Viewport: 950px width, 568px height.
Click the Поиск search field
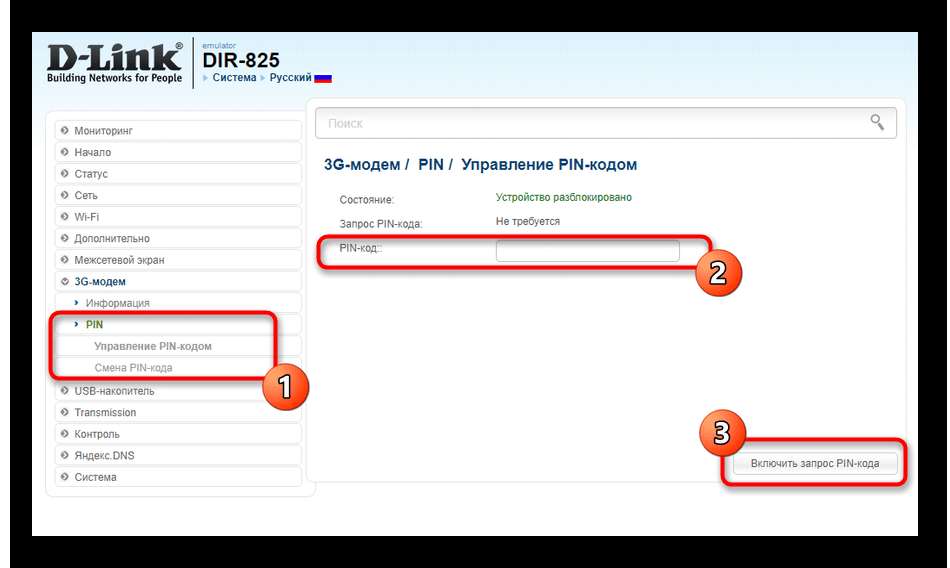pos(606,123)
